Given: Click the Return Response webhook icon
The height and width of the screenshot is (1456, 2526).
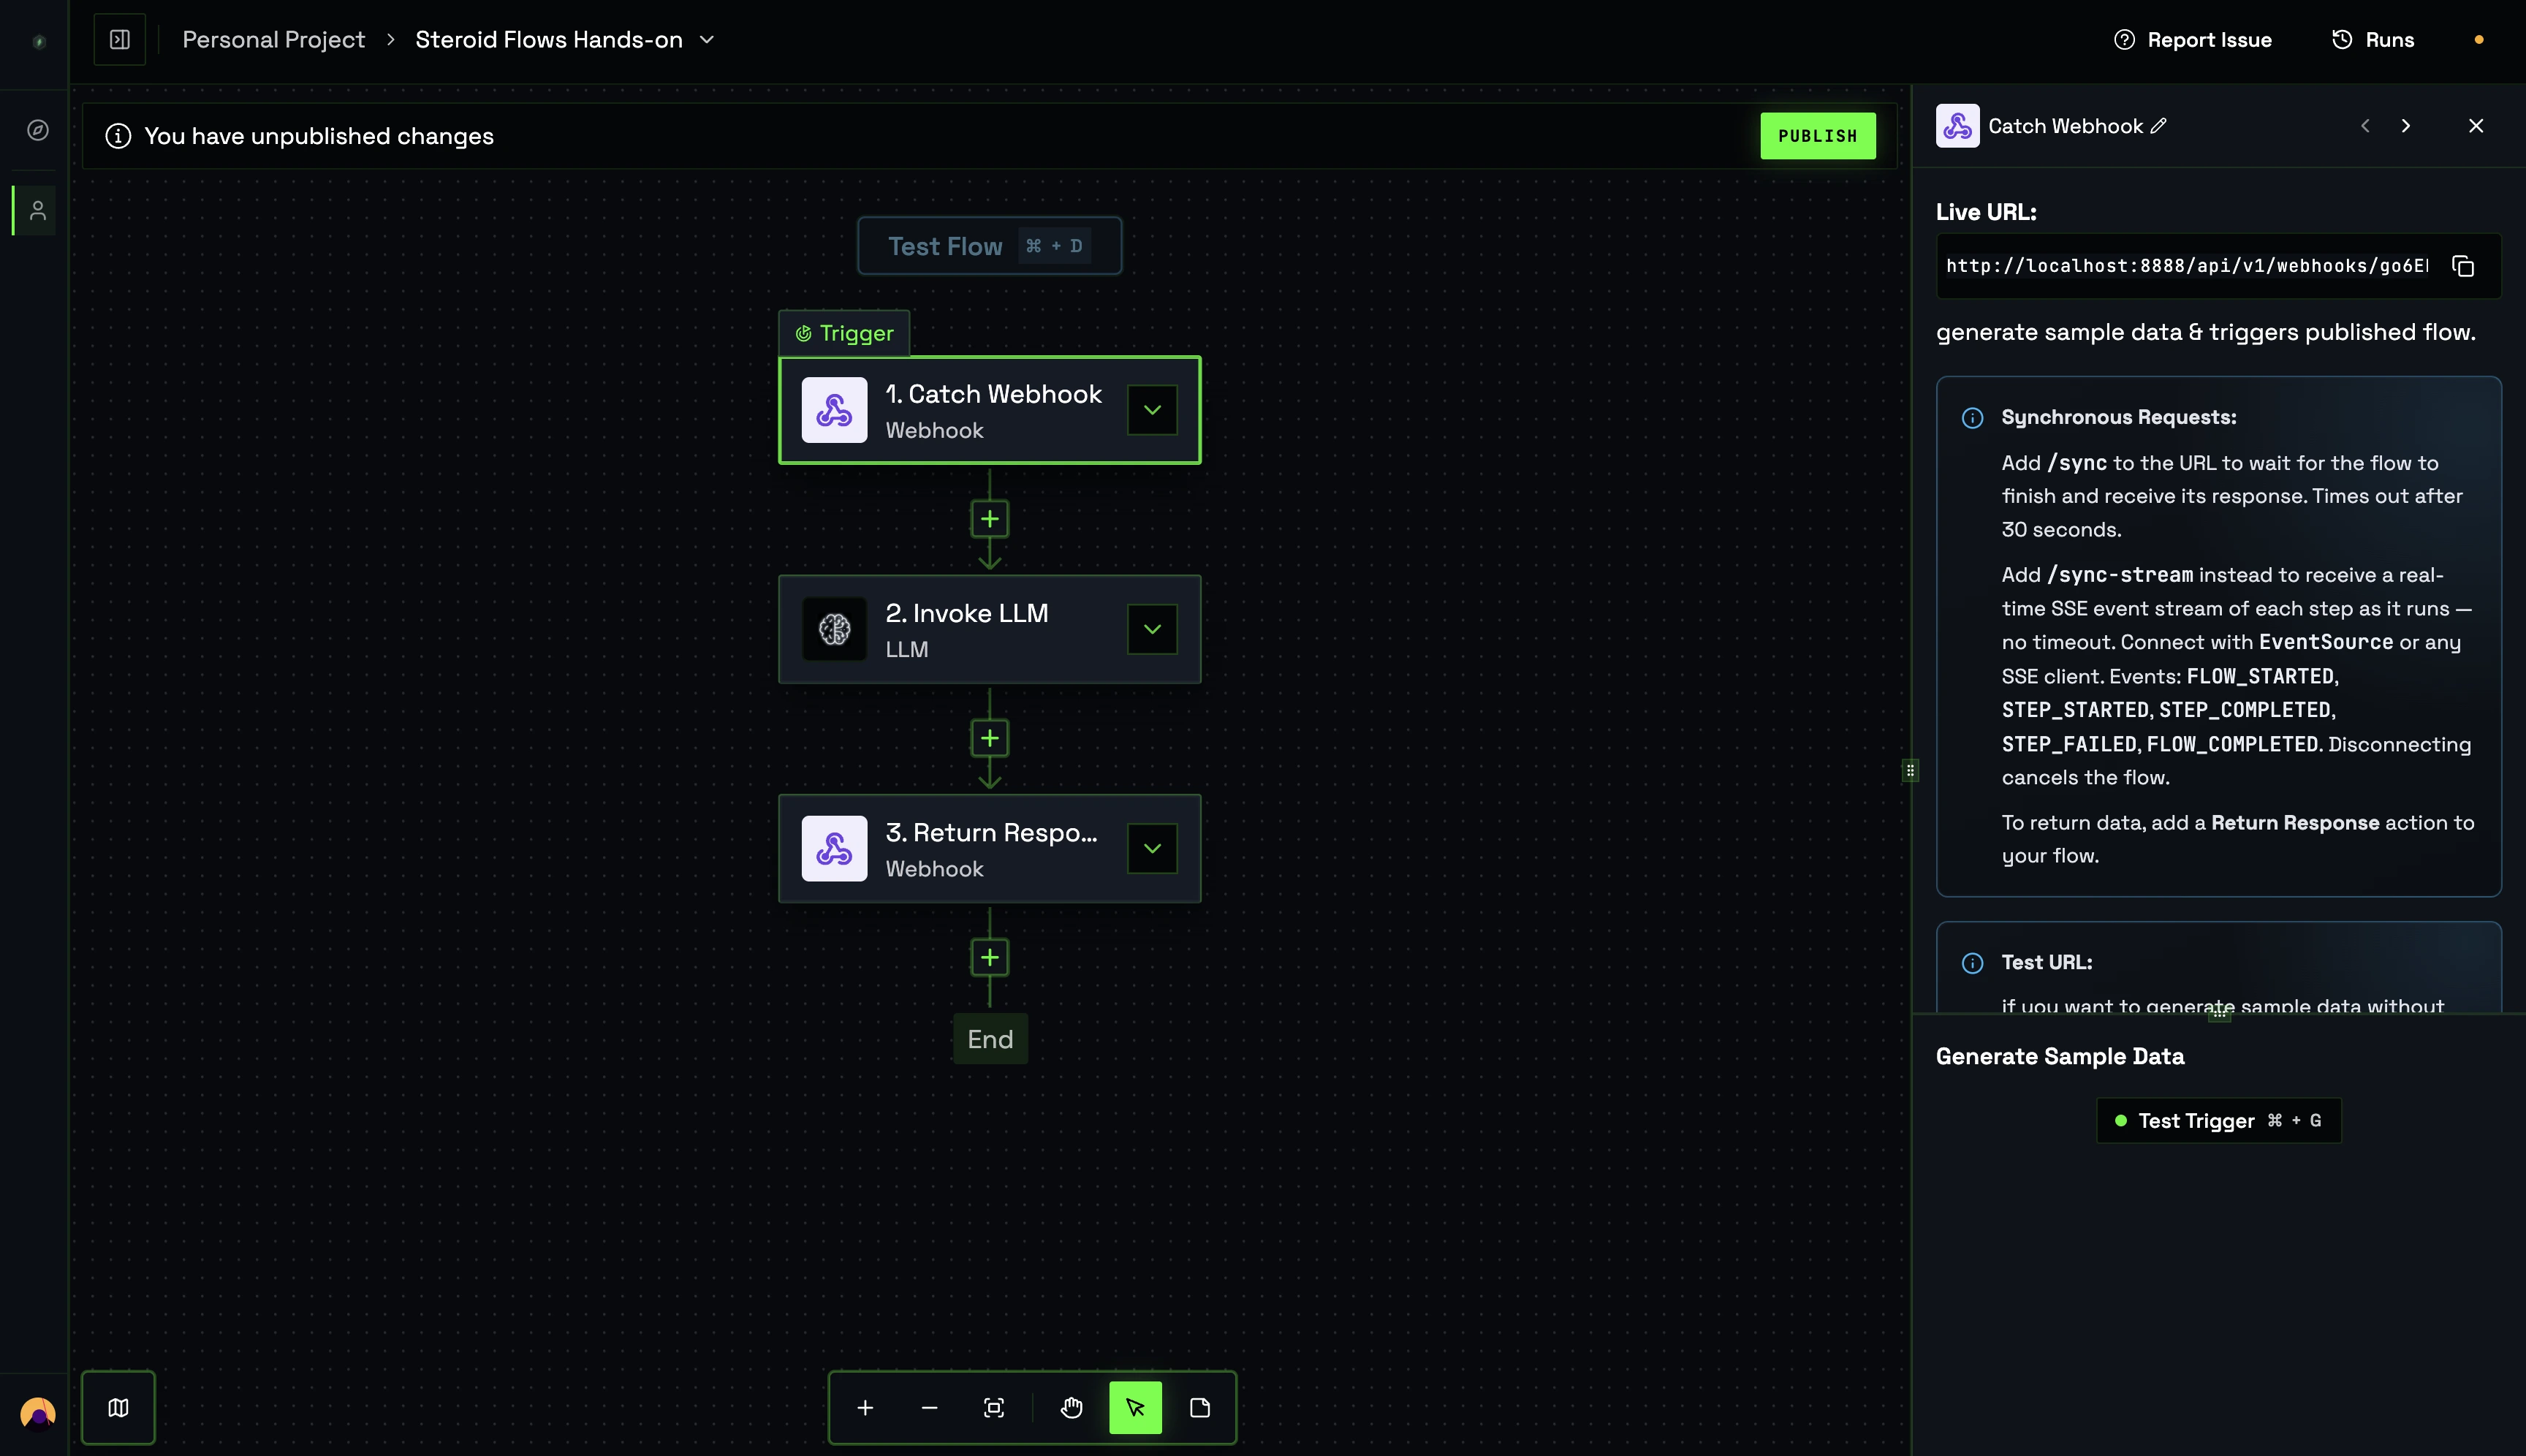Looking at the screenshot, I should click(834, 848).
